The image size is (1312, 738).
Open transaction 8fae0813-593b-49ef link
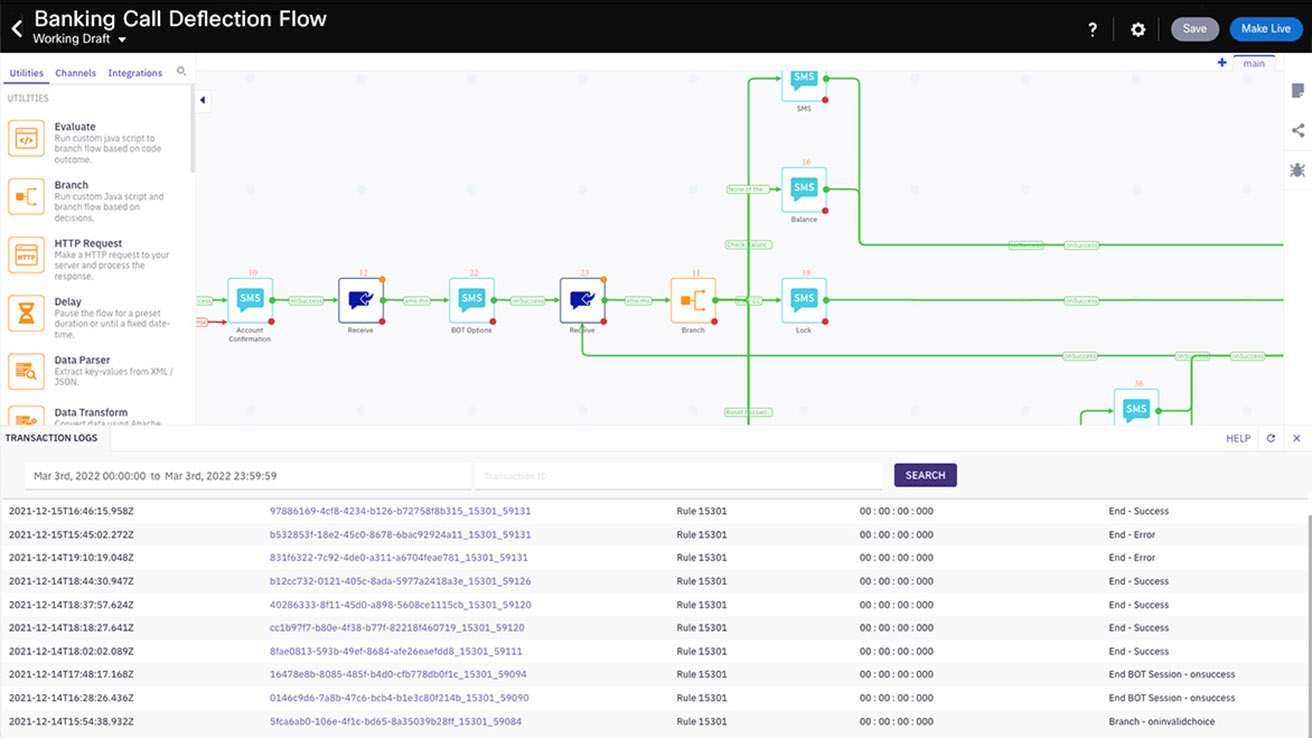396,651
